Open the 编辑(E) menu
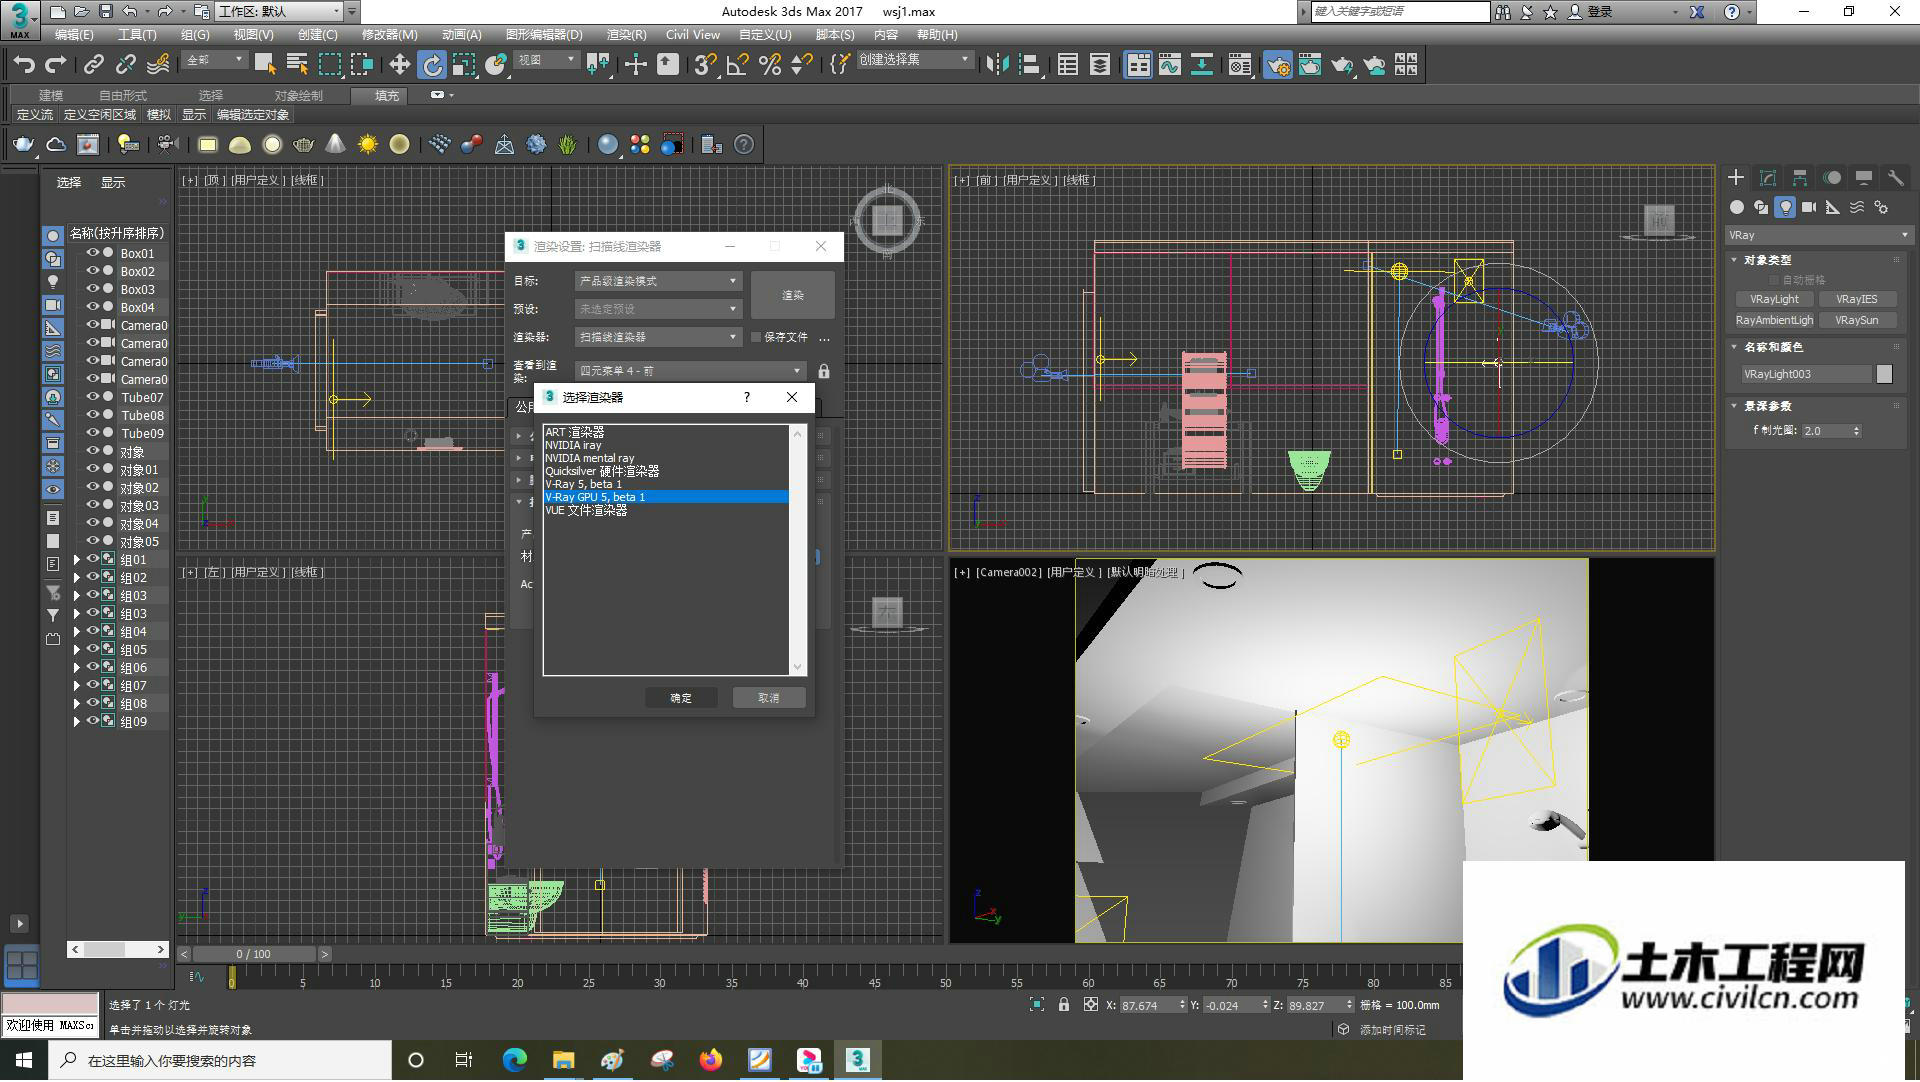This screenshot has height=1082, width=1920. coord(74,35)
